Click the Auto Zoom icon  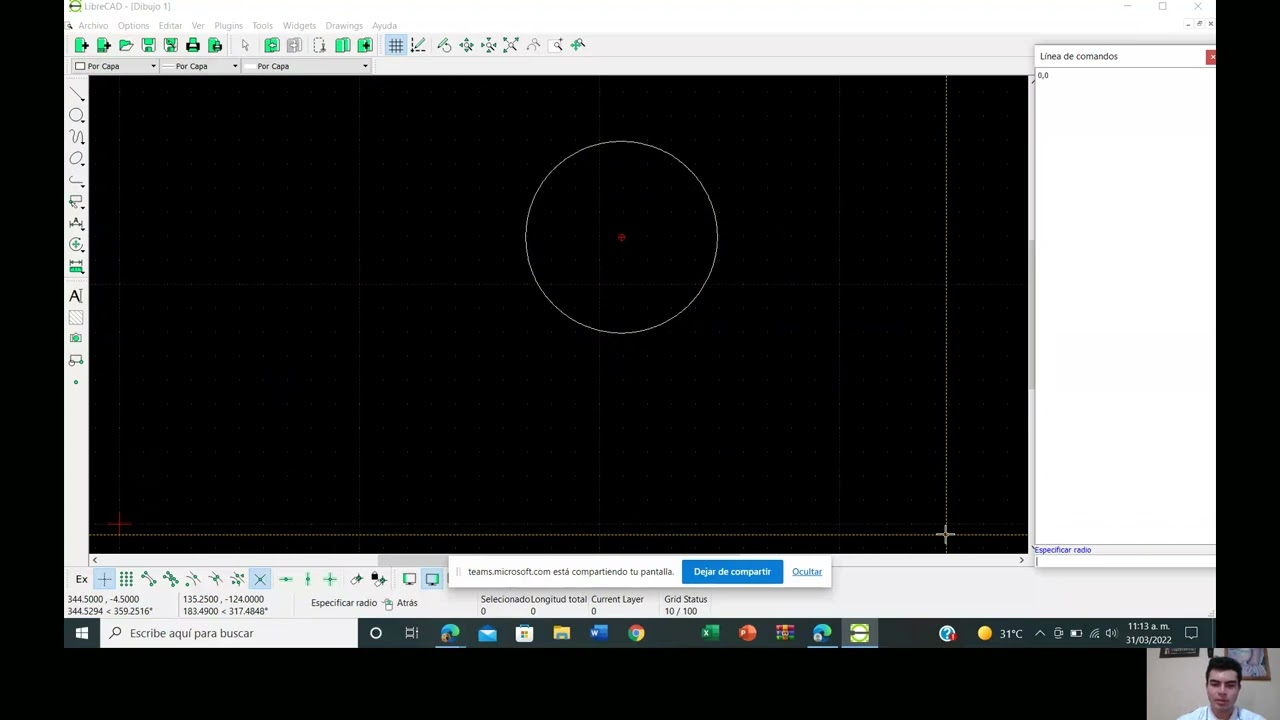[511, 45]
